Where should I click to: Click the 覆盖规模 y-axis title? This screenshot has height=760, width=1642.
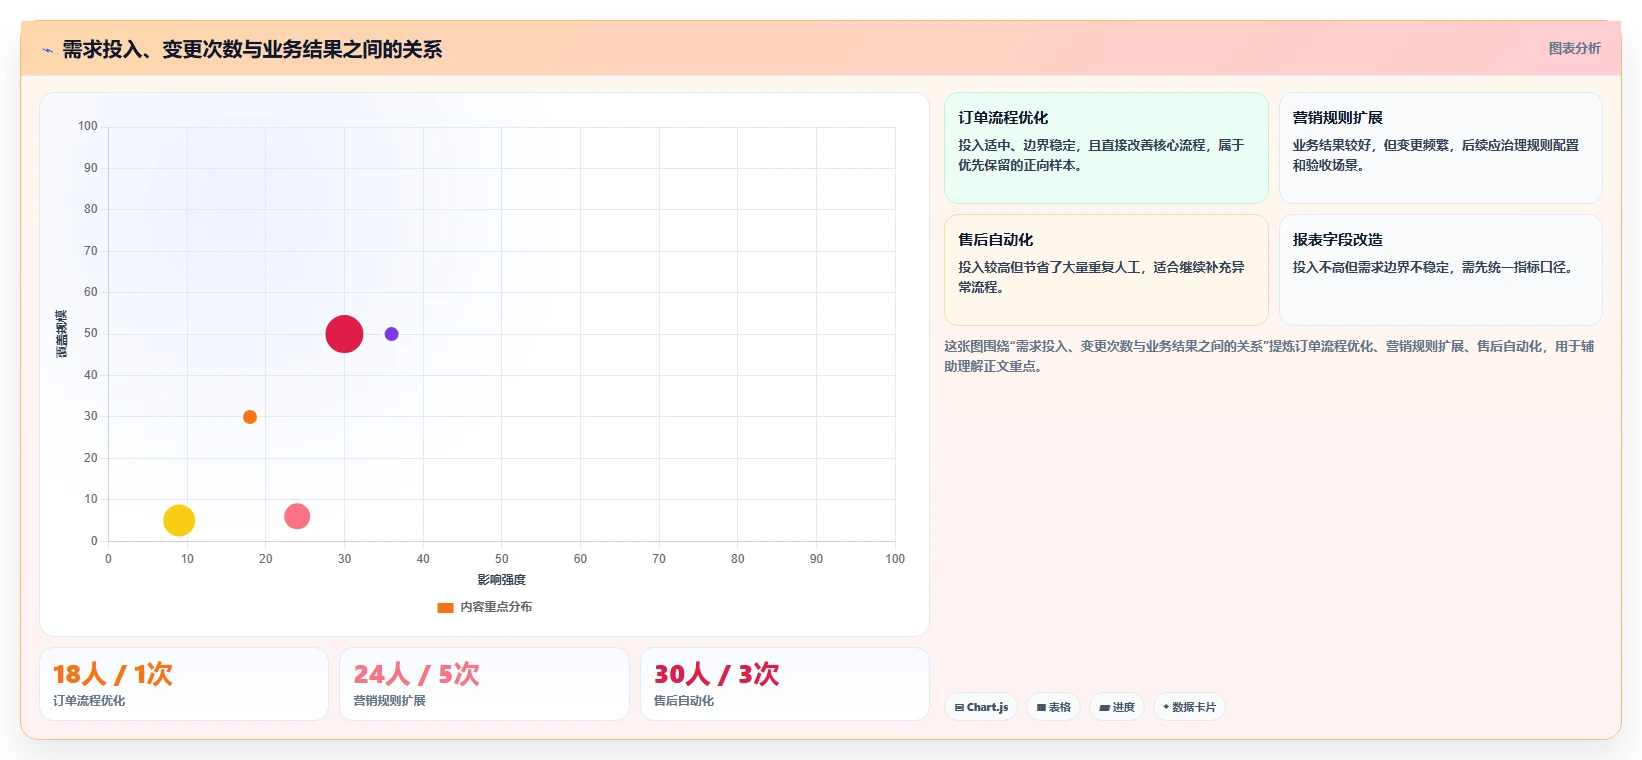[x=61, y=334]
